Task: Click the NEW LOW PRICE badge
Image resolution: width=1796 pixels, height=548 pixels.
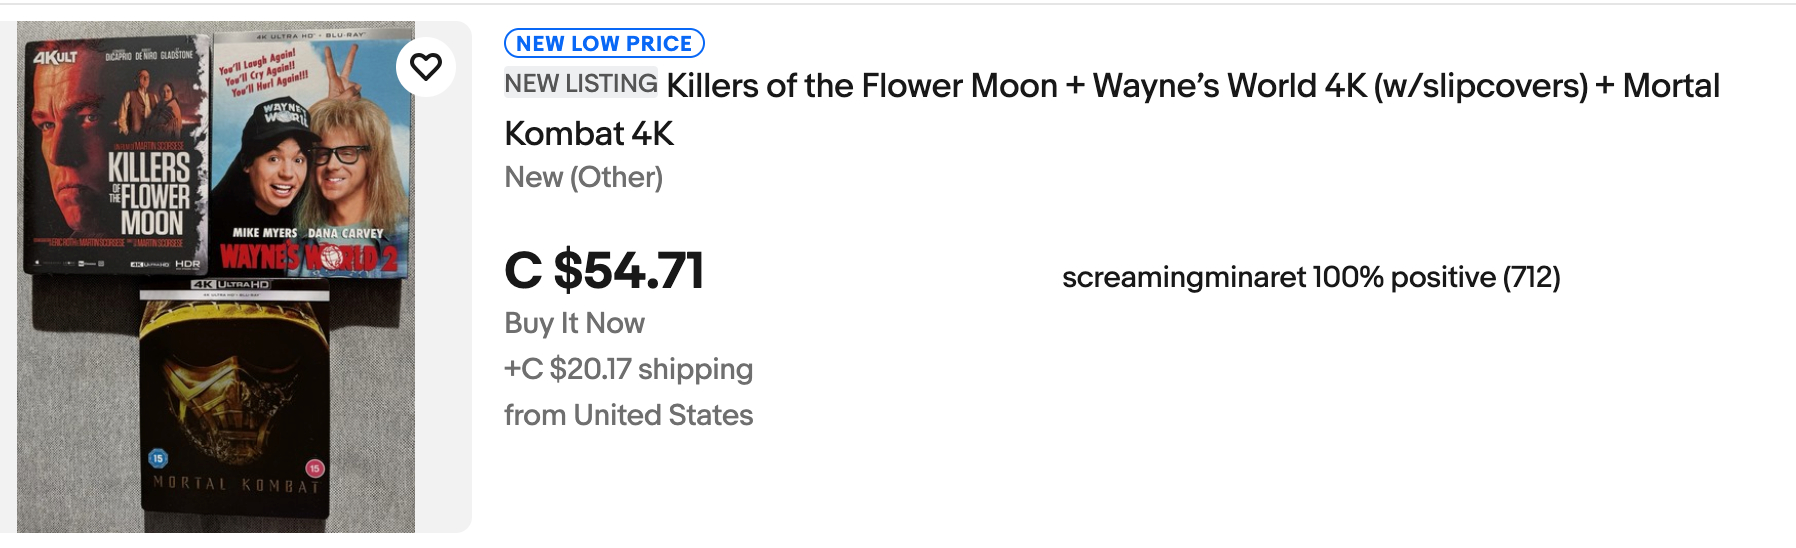Action: pyautogui.click(x=604, y=44)
